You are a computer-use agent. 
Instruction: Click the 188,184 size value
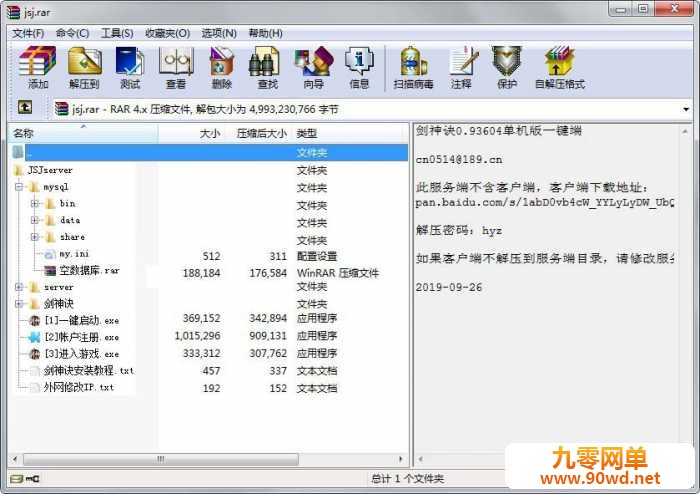pyautogui.click(x=201, y=273)
